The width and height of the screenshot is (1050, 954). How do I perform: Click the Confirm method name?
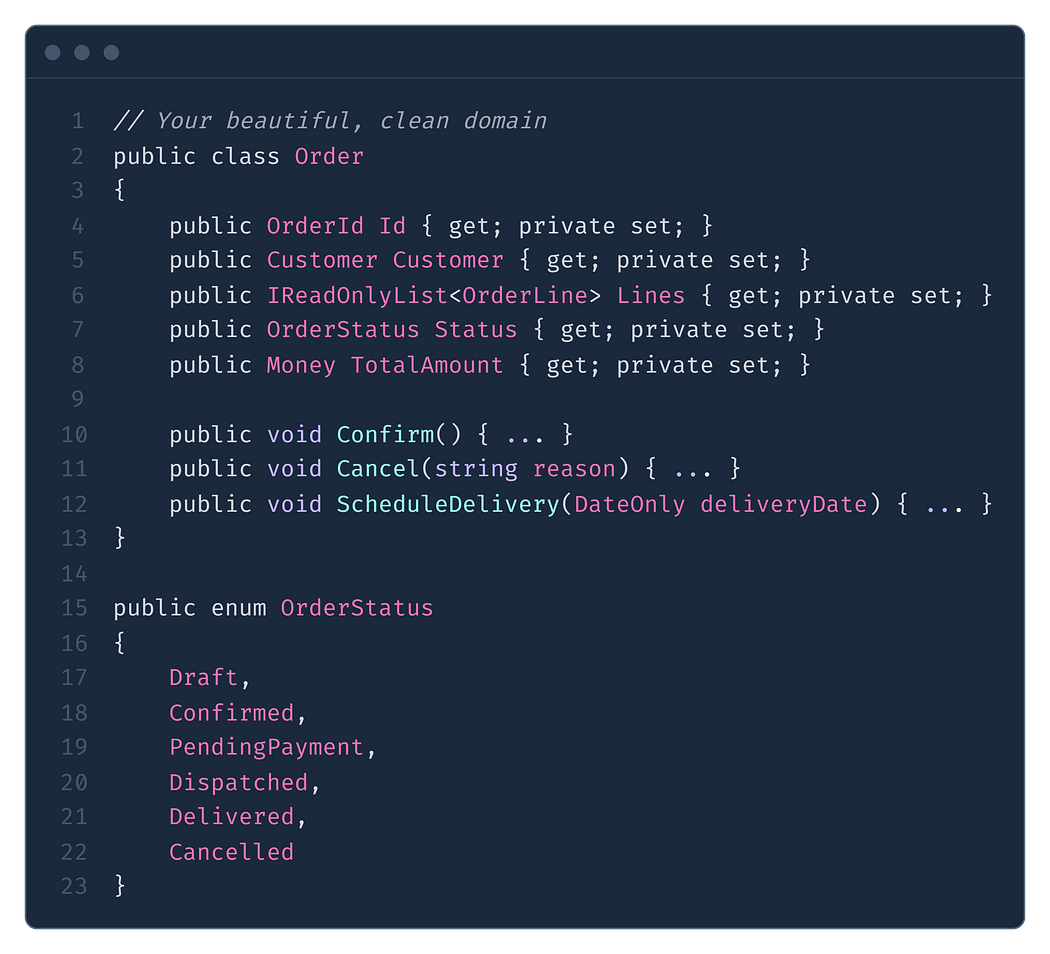click(x=385, y=434)
